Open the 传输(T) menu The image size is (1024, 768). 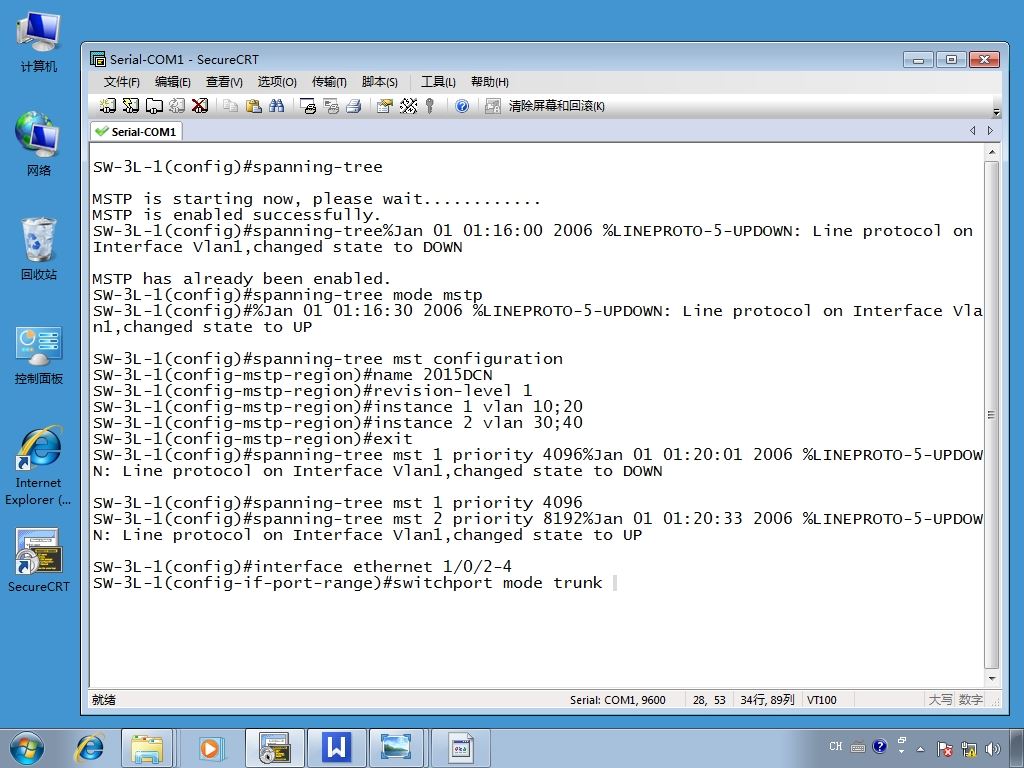[x=329, y=82]
